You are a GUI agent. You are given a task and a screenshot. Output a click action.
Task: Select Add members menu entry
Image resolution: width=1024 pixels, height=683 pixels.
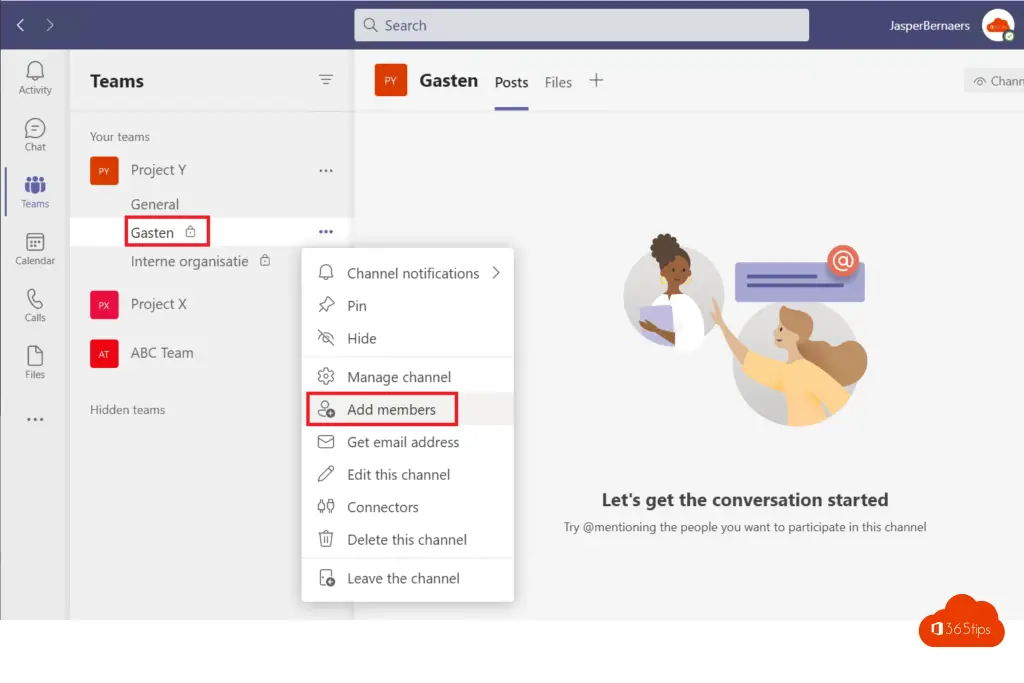click(391, 410)
